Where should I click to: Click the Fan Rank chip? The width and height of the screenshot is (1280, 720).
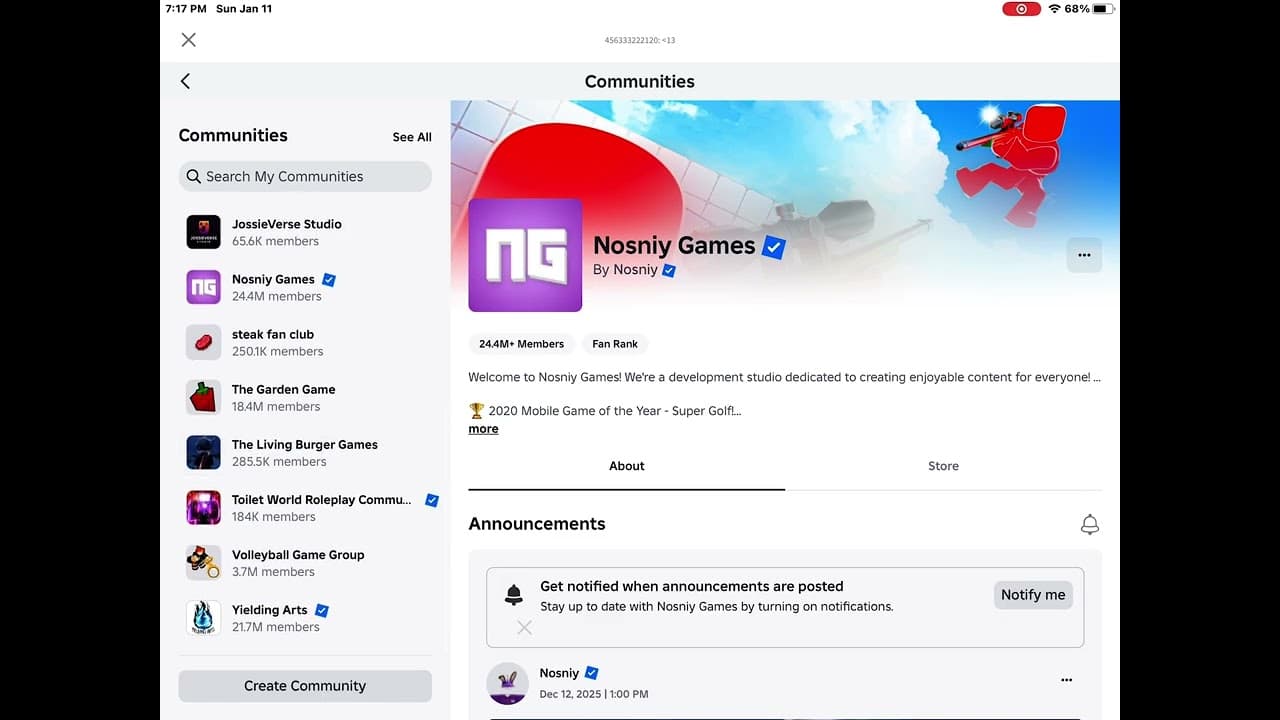(615, 344)
